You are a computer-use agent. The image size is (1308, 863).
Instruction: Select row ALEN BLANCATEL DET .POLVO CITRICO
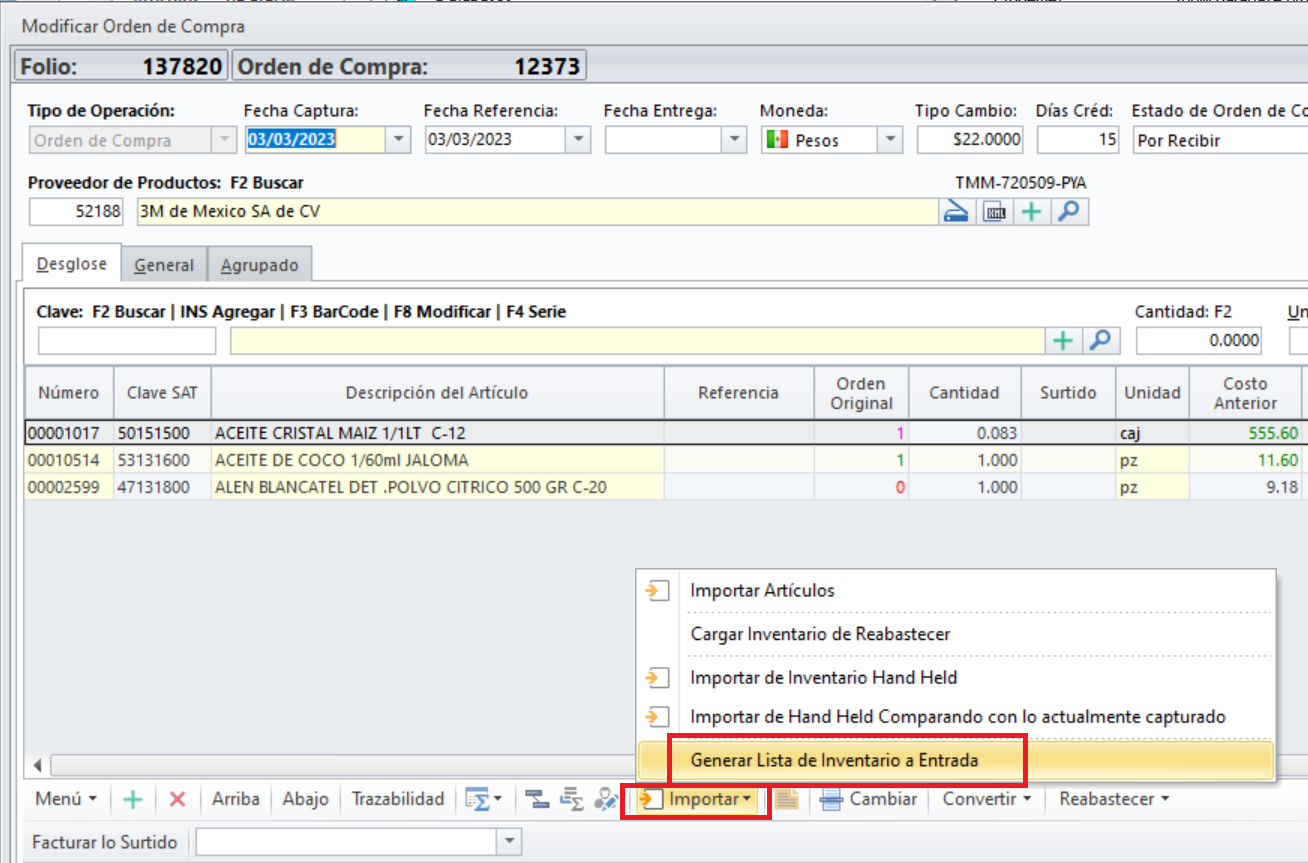(x=666, y=487)
